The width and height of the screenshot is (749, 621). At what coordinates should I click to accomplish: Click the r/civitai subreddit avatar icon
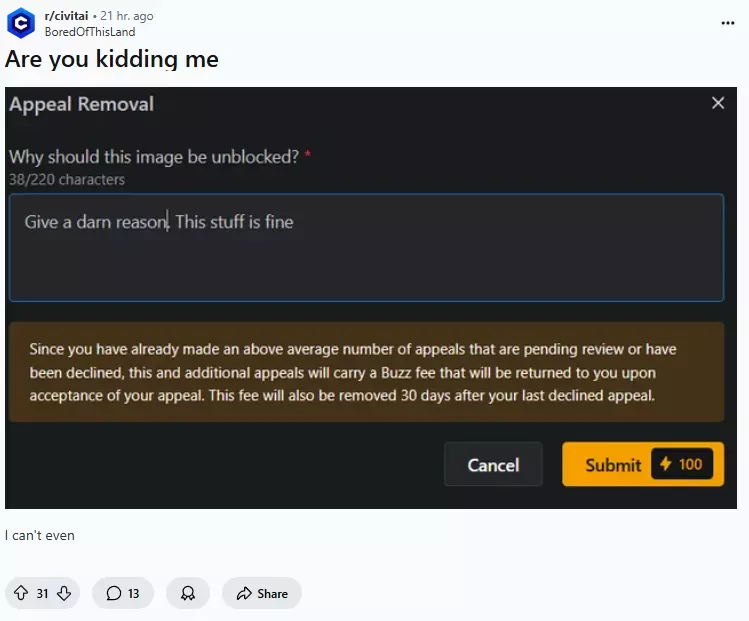point(21,23)
